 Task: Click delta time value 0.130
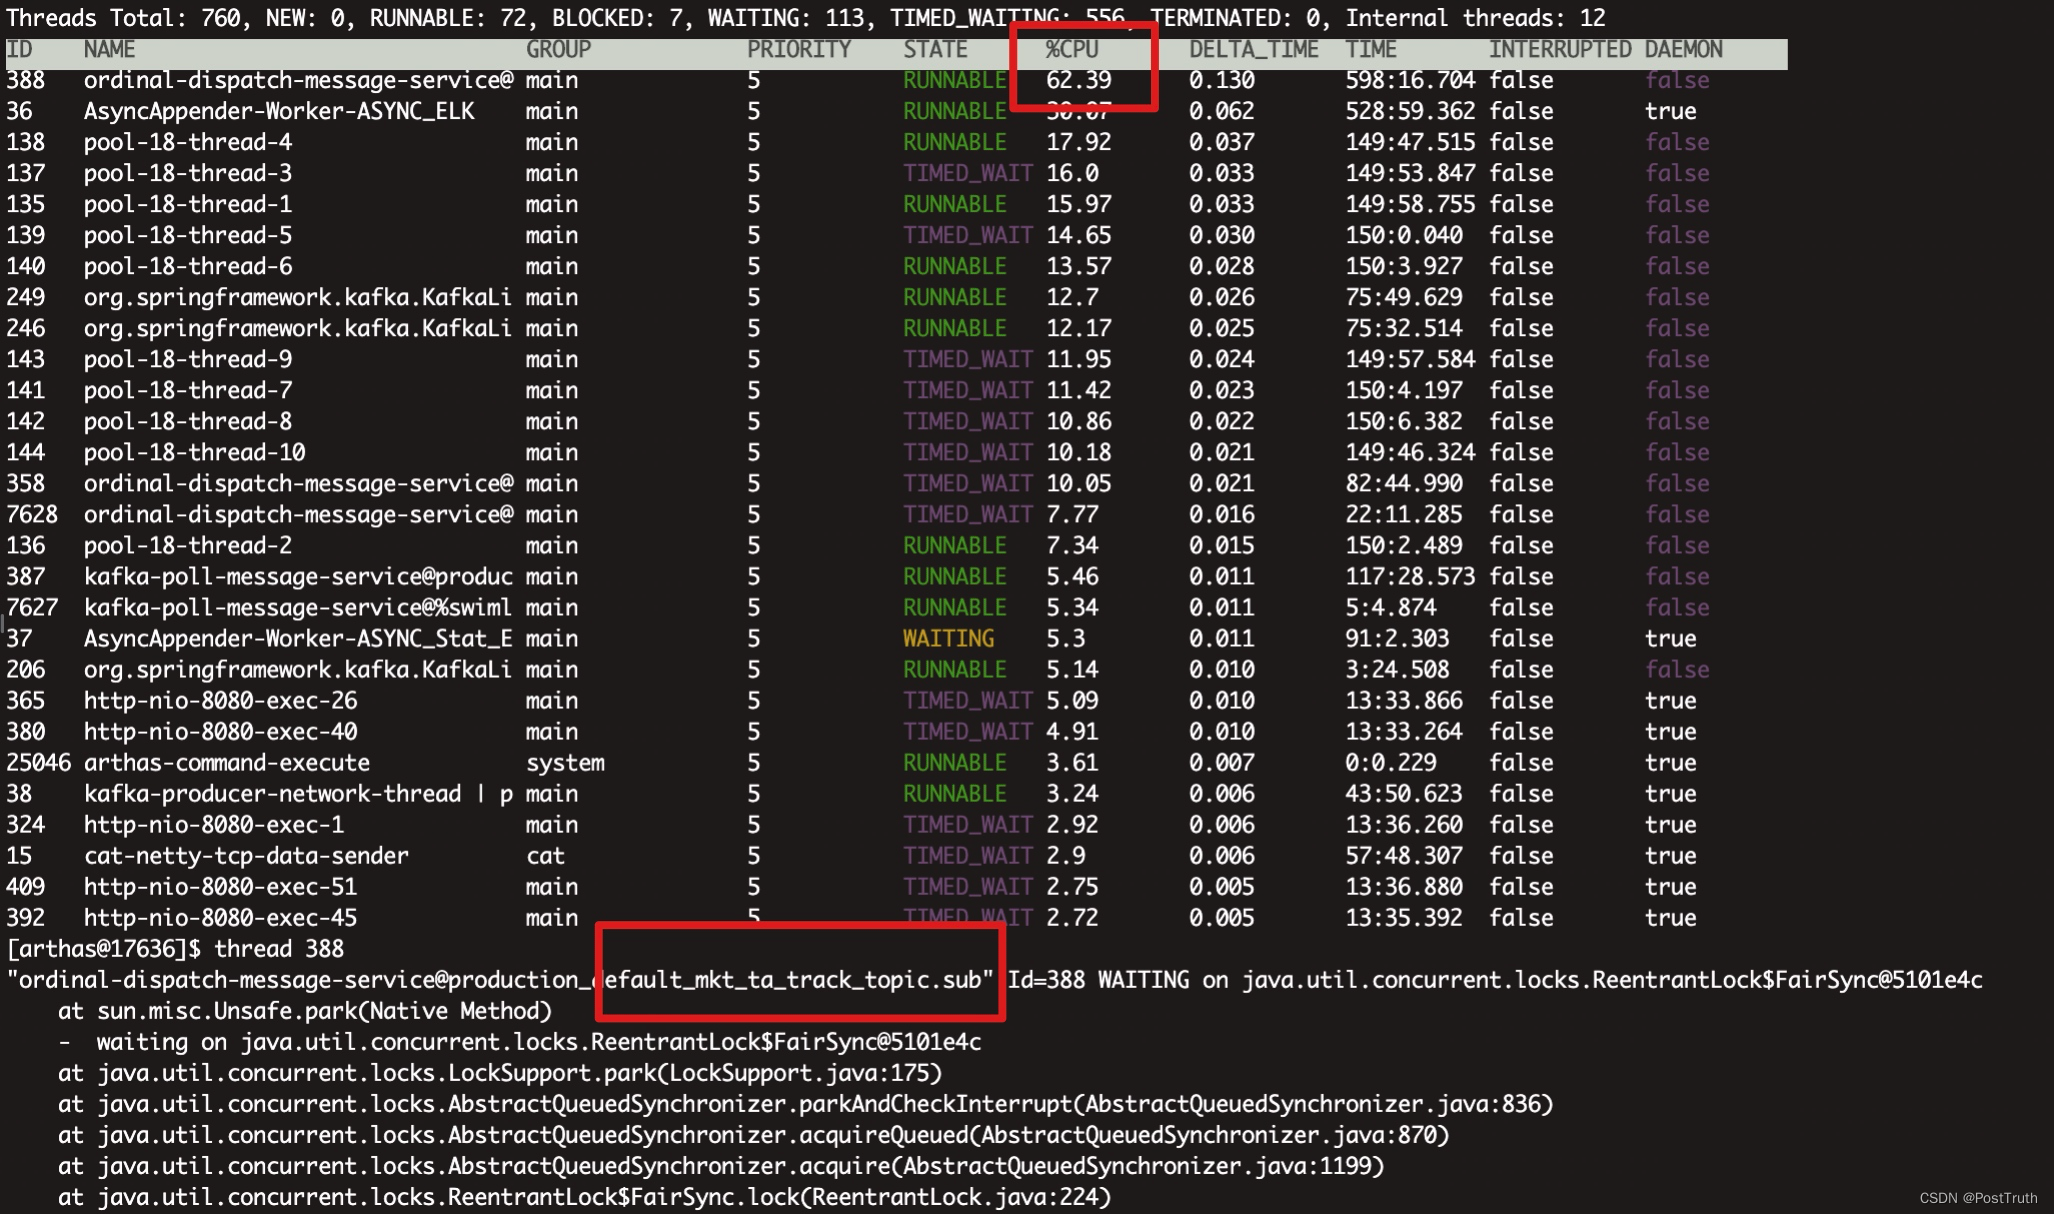click(1222, 80)
